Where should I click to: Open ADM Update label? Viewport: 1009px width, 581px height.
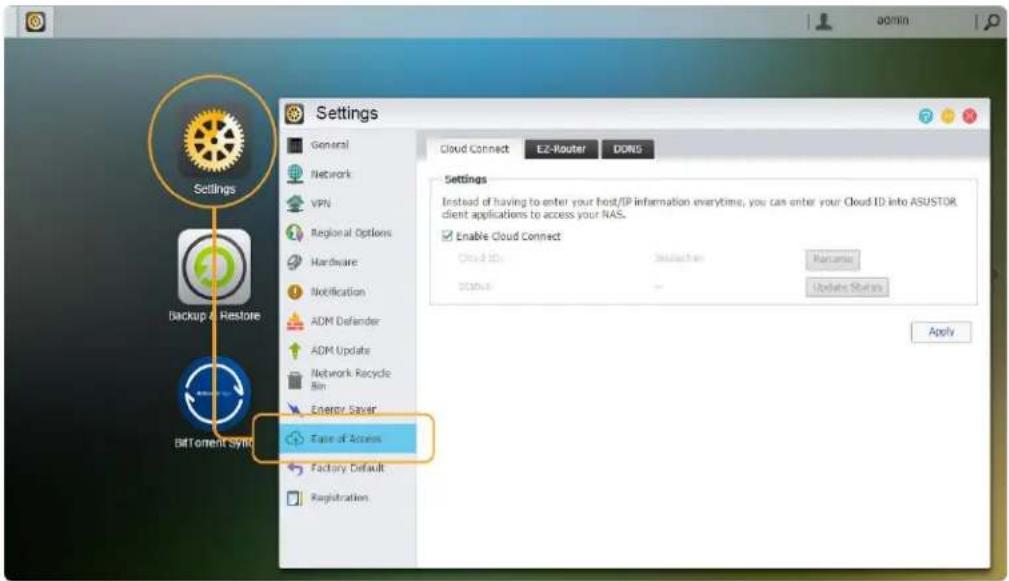(340, 351)
